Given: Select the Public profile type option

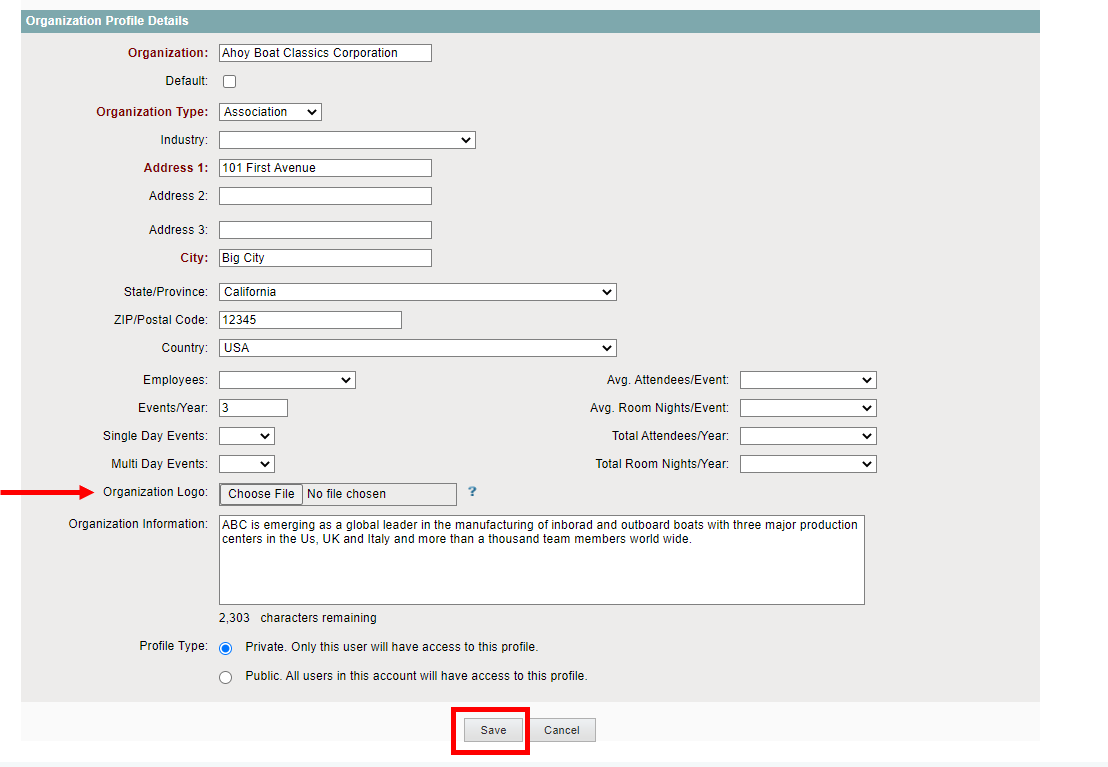Looking at the screenshot, I should 225,677.
